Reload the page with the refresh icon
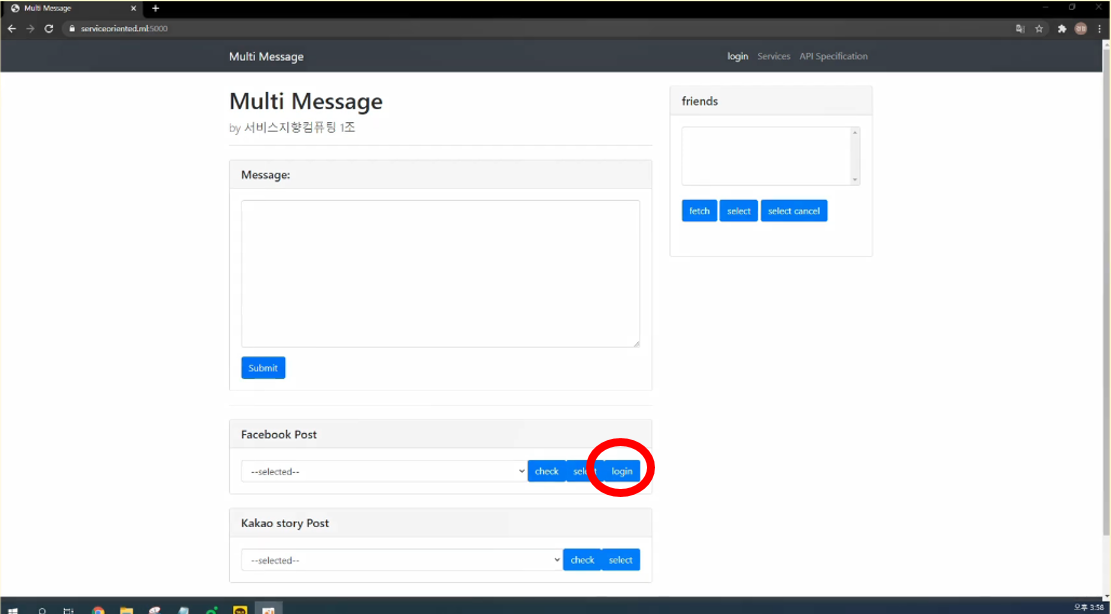 coord(47,29)
